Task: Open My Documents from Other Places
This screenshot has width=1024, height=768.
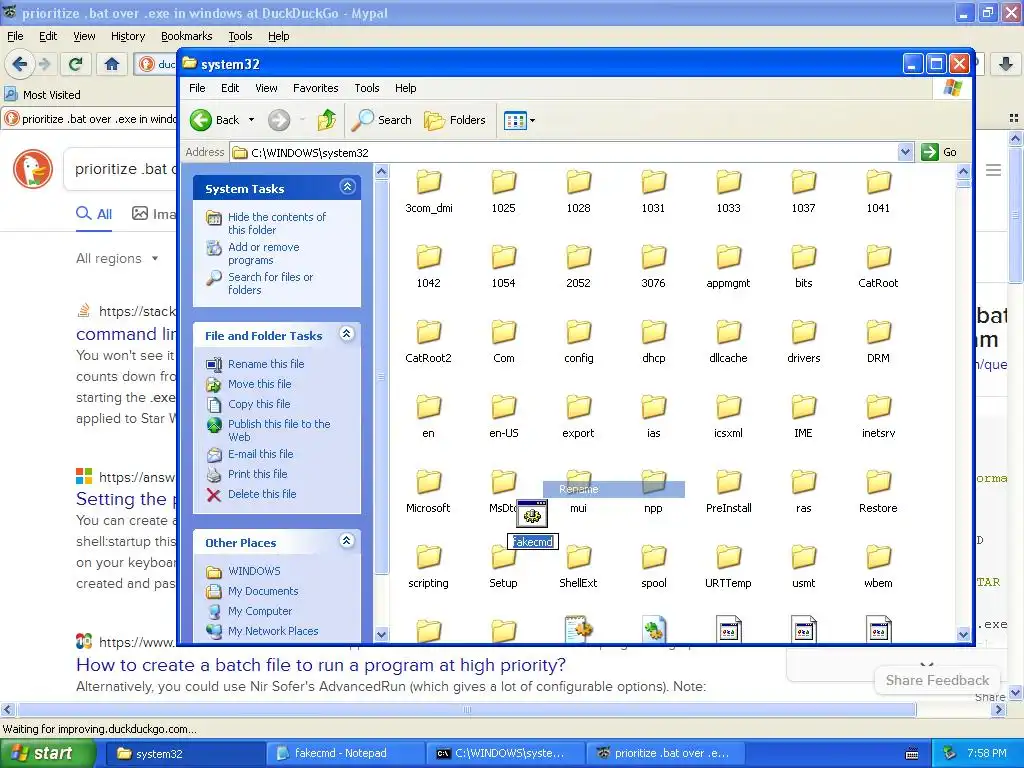Action: click(x=263, y=591)
